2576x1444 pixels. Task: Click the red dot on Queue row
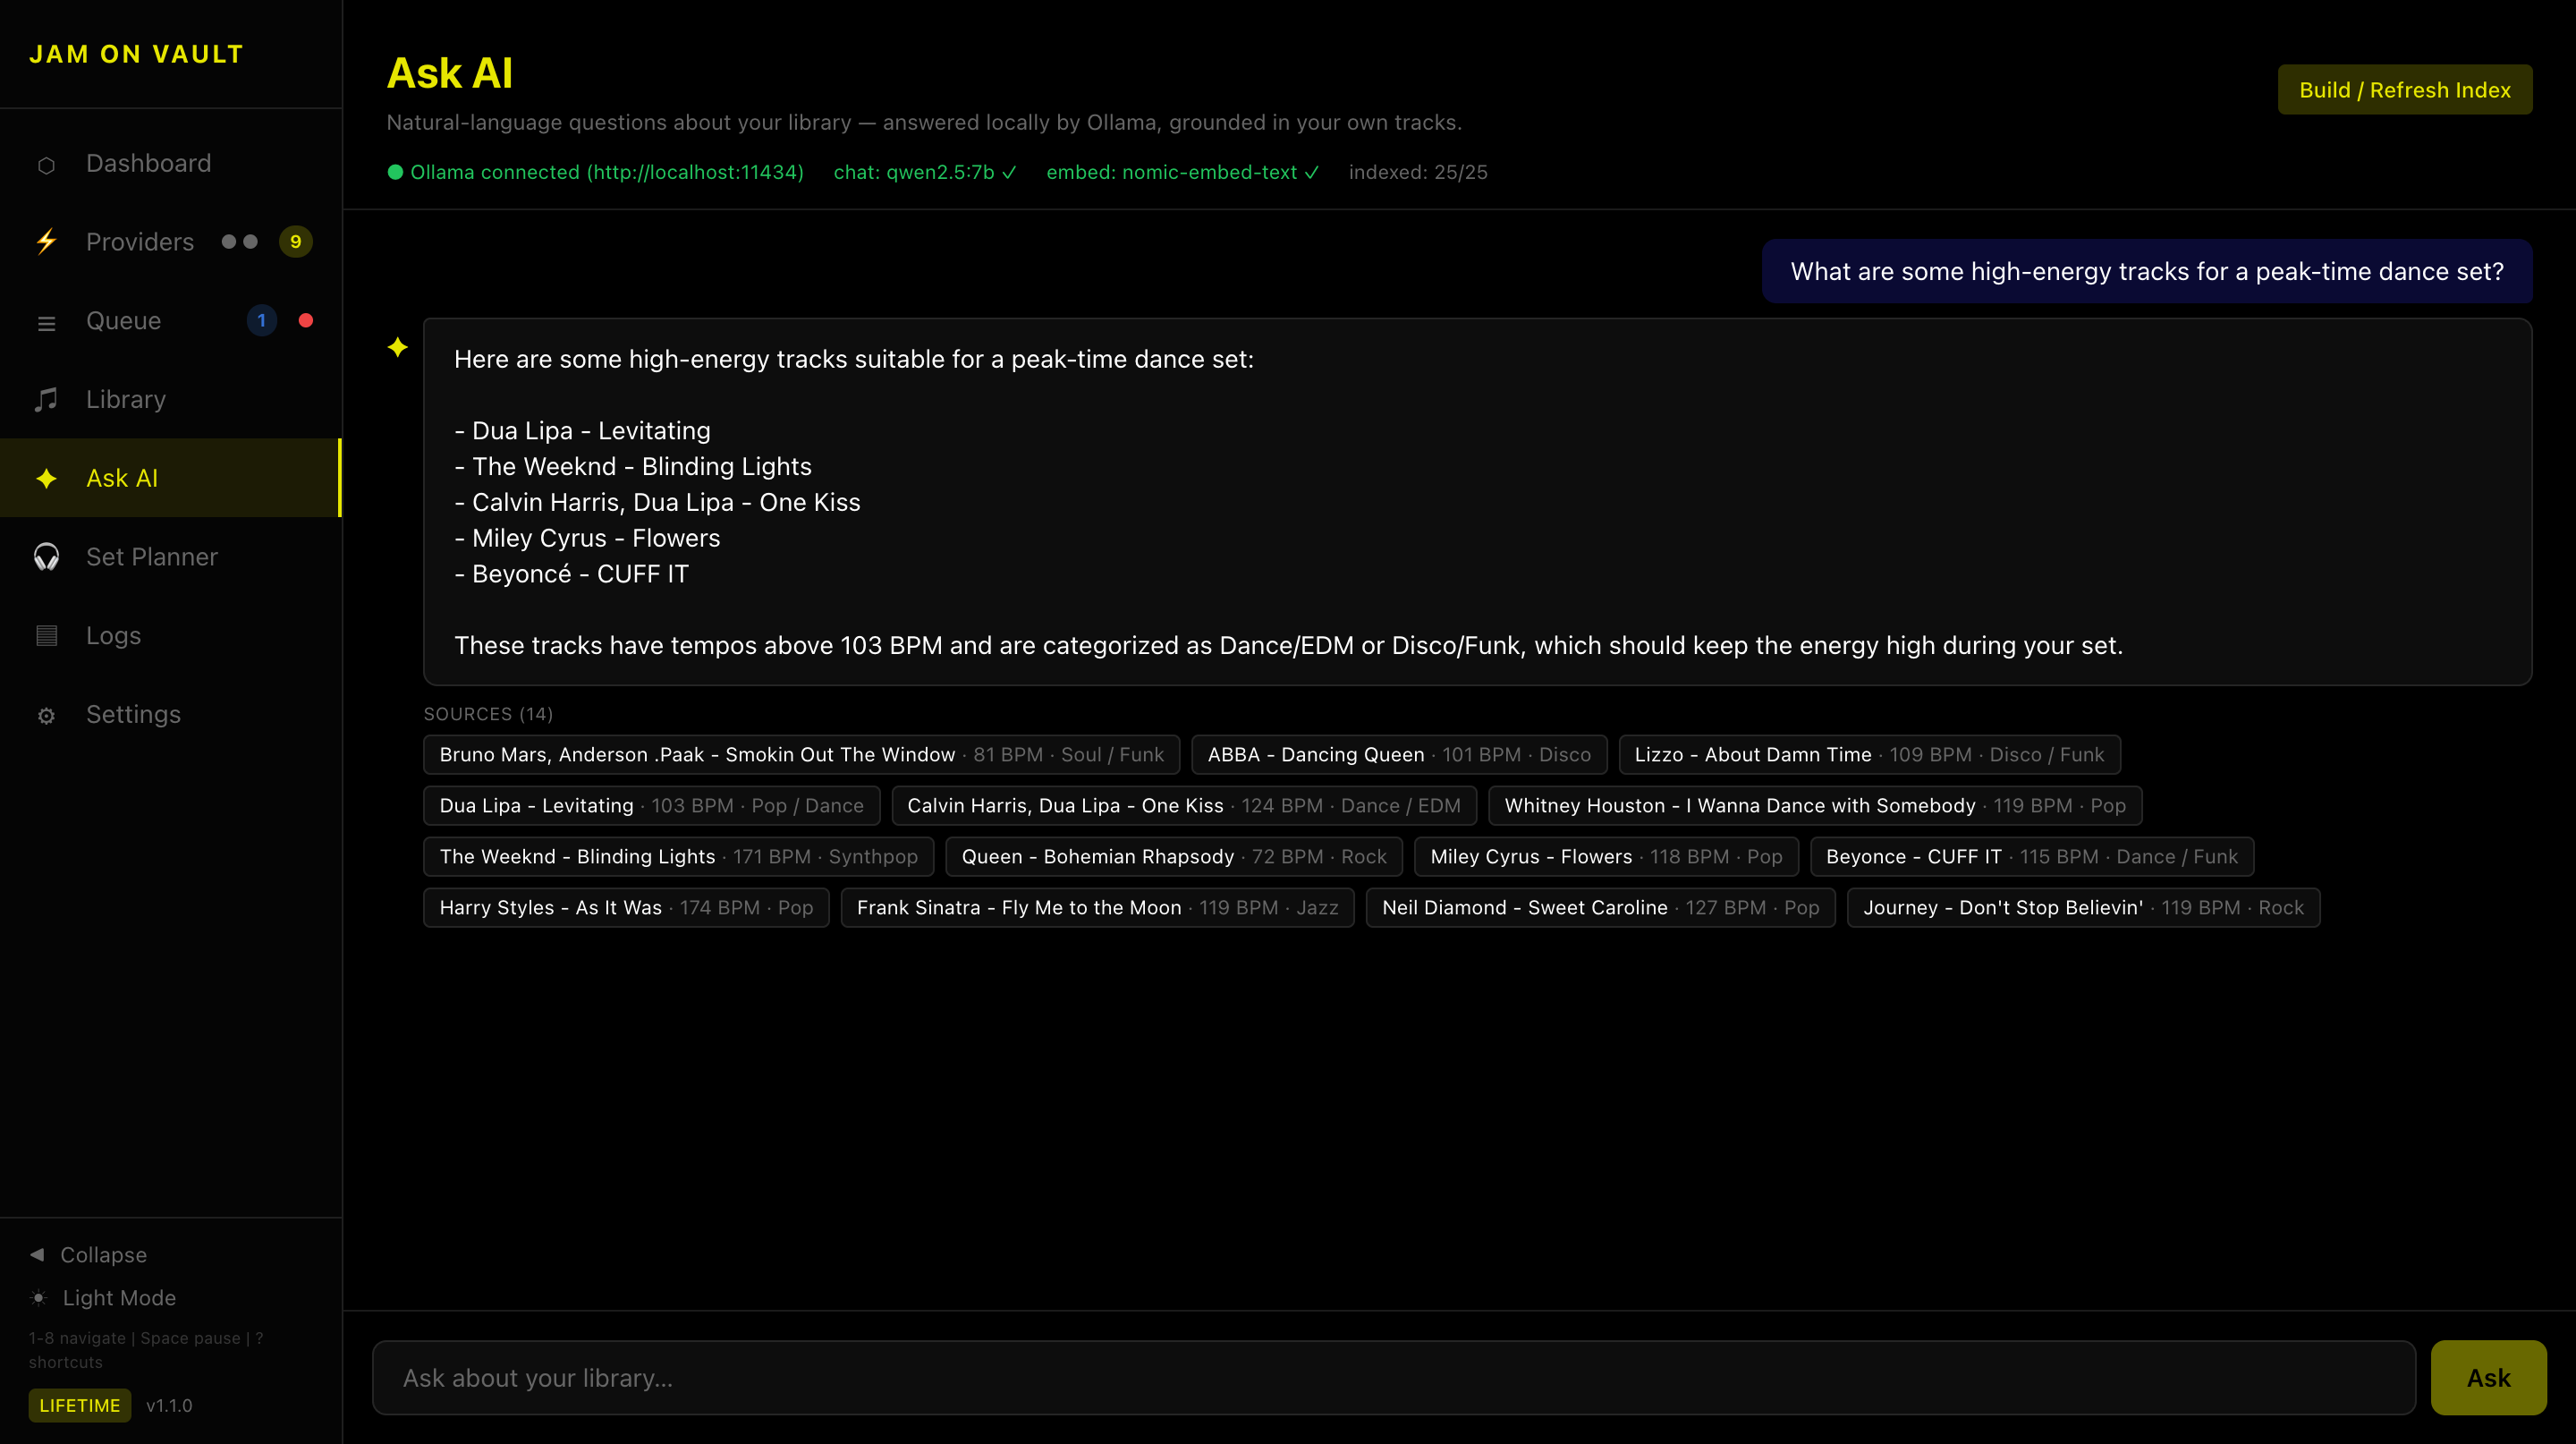click(306, 320)
